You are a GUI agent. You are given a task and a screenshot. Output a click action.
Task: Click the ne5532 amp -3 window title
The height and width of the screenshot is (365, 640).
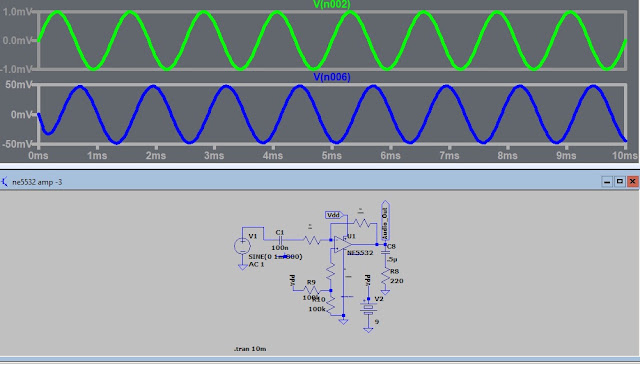(x=37, y=182)
